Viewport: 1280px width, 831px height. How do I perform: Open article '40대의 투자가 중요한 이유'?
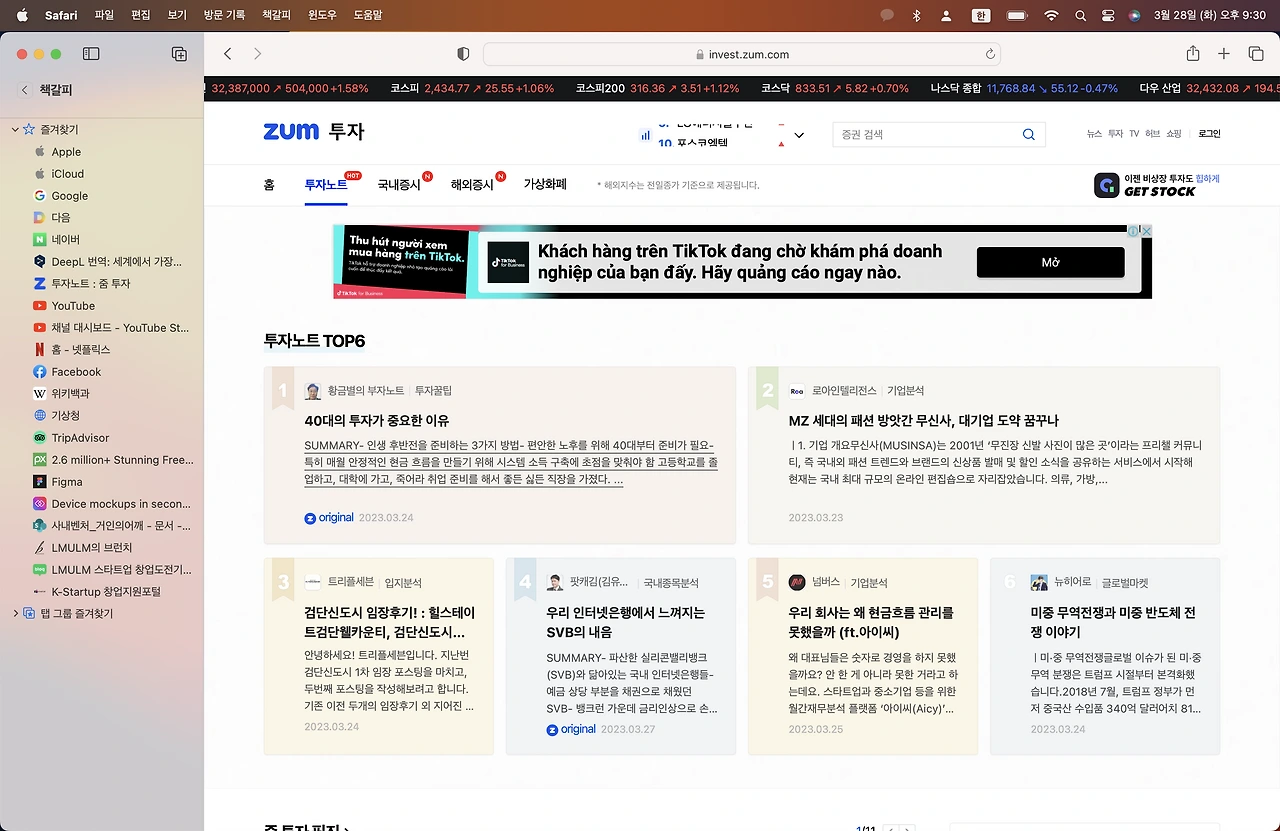tap(377, 421)
